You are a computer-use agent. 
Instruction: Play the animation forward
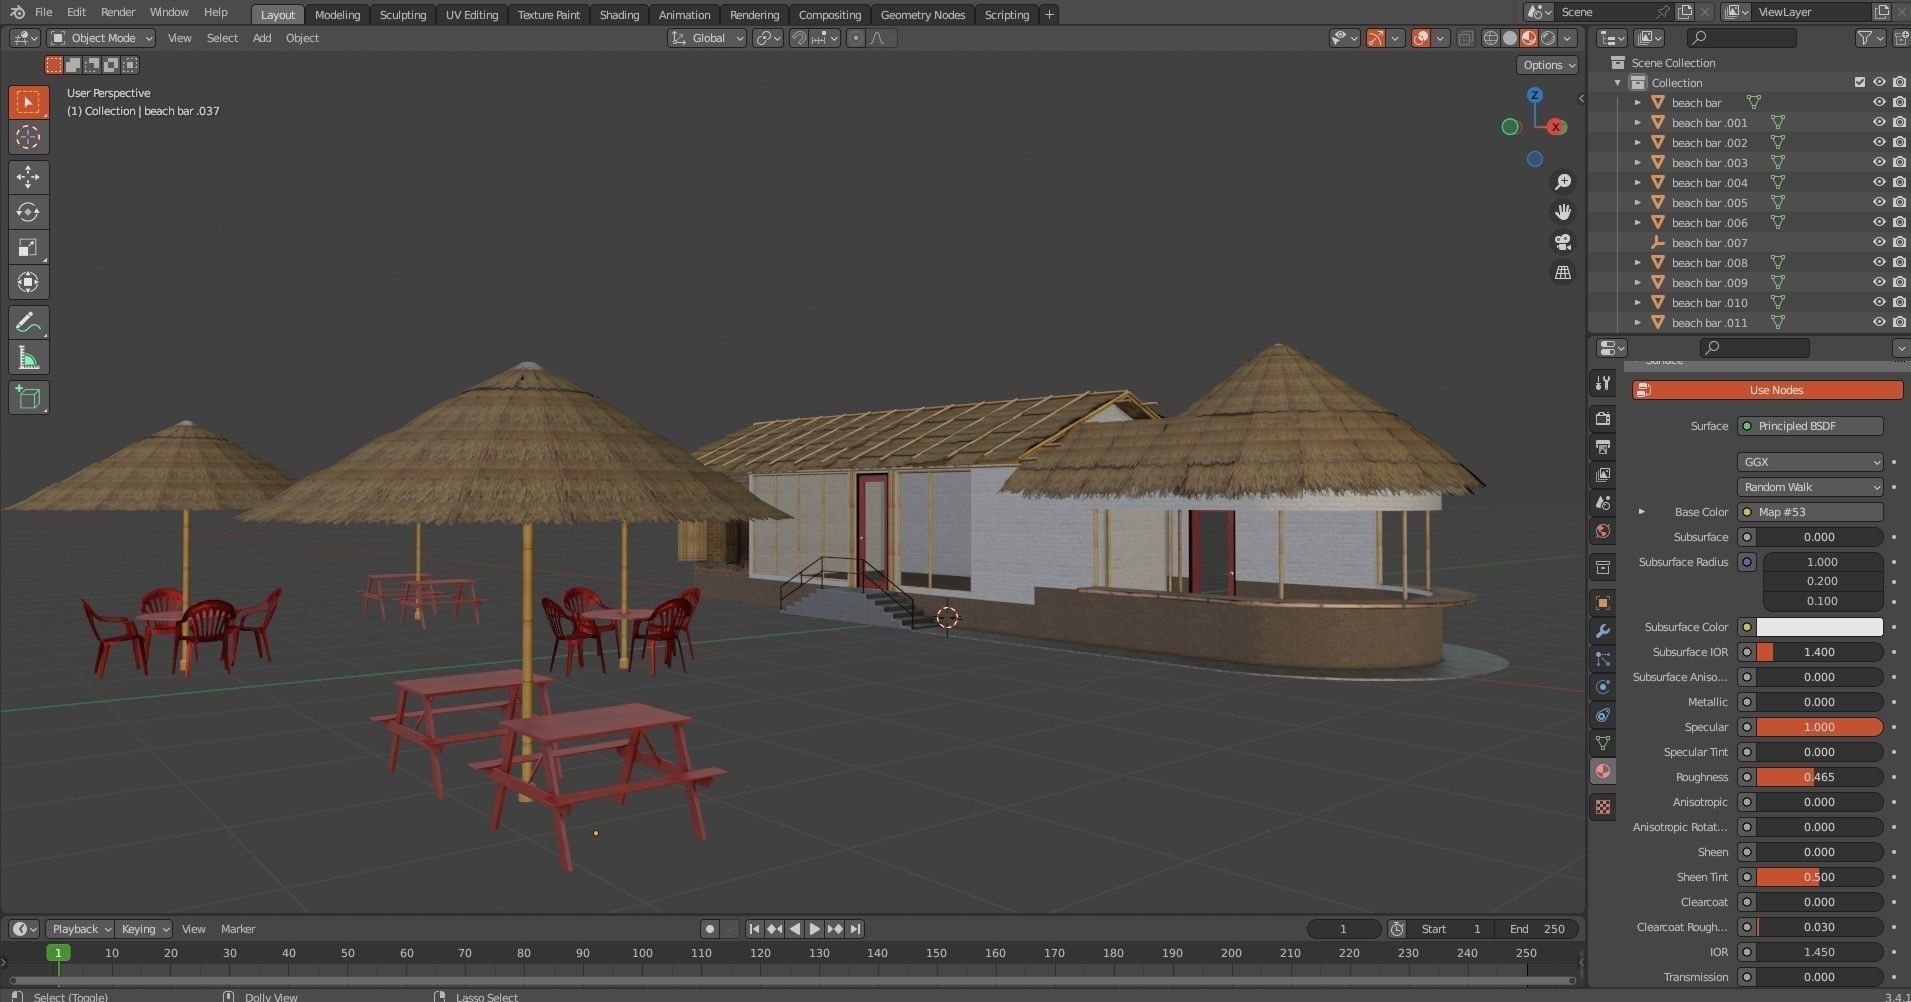pos(814,929)
